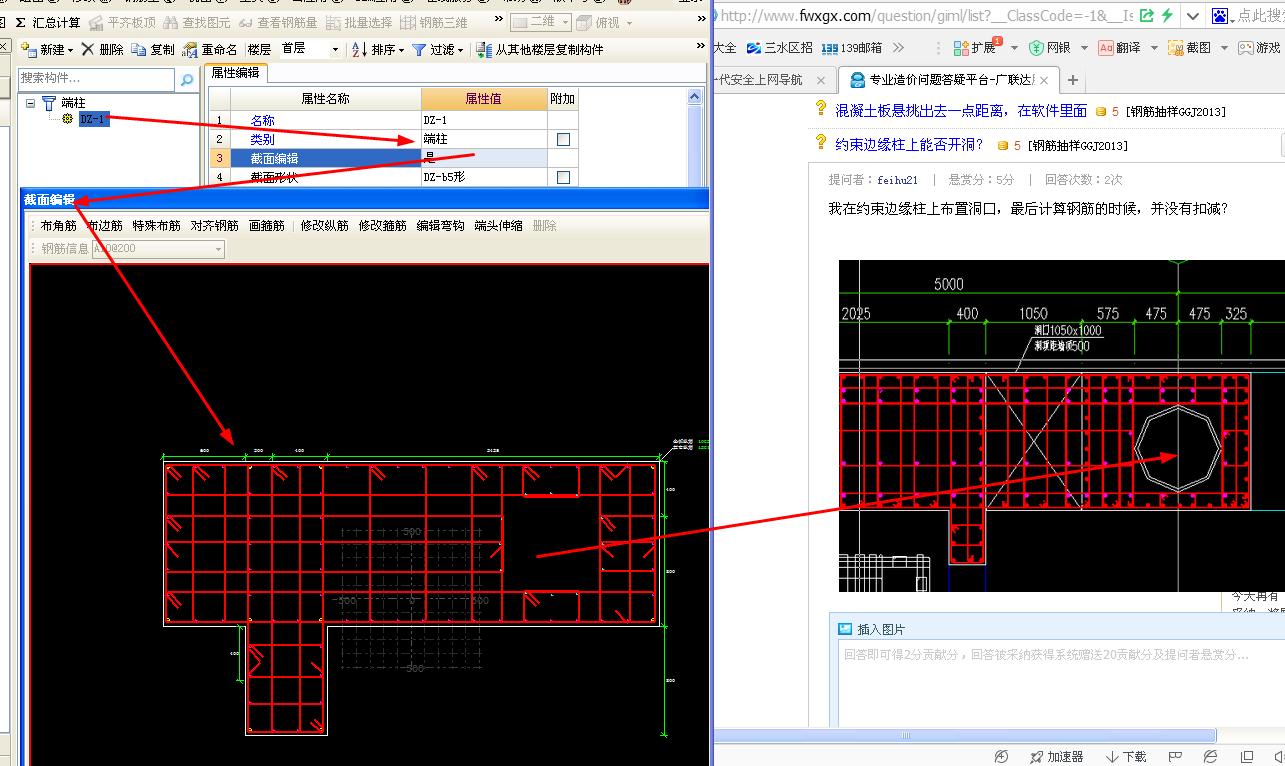Click the 重命名 button

tap(210, 49)
